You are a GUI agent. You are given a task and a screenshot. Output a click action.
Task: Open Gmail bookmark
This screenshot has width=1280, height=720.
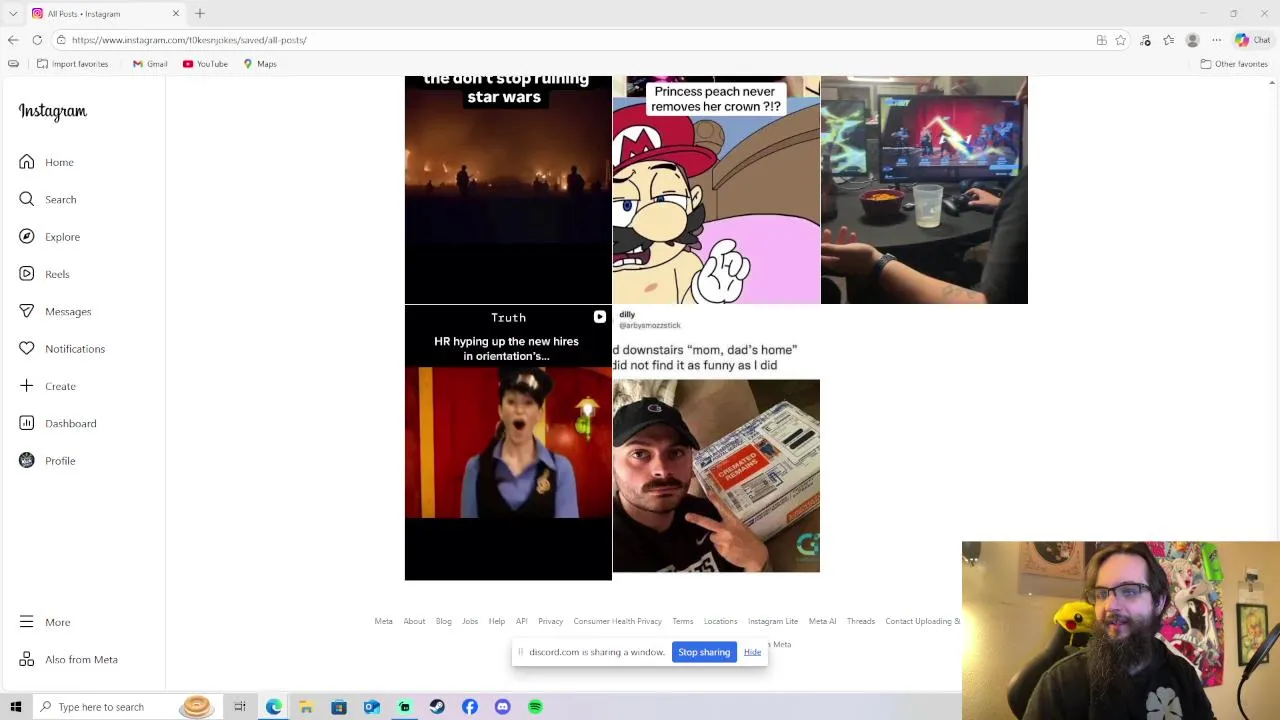tap(150, 64)
